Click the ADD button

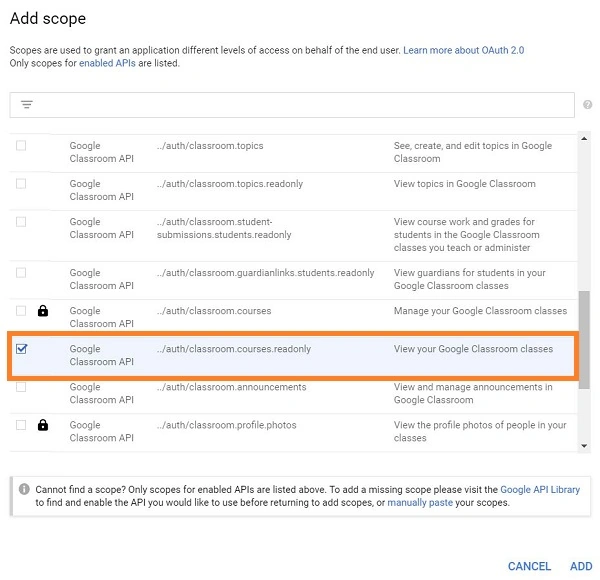point(581,566)
